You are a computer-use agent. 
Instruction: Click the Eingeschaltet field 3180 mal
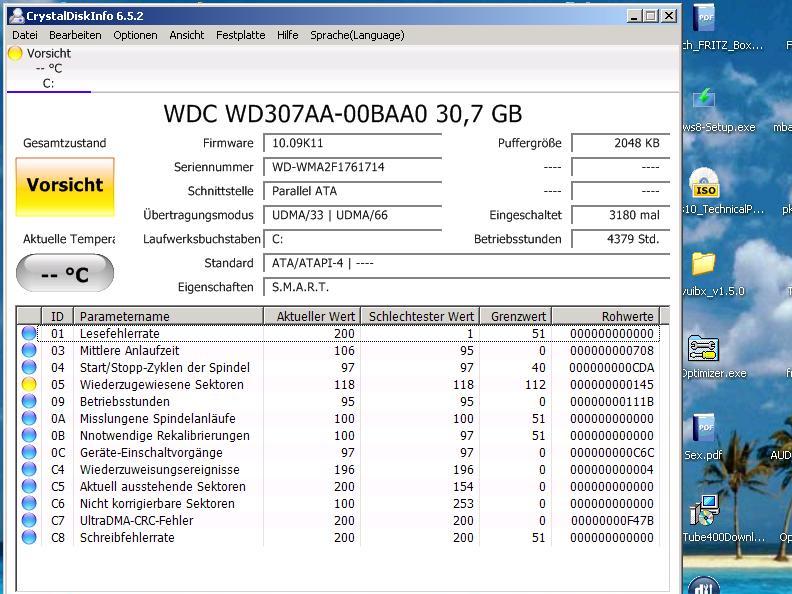click(x=621, y=215)
